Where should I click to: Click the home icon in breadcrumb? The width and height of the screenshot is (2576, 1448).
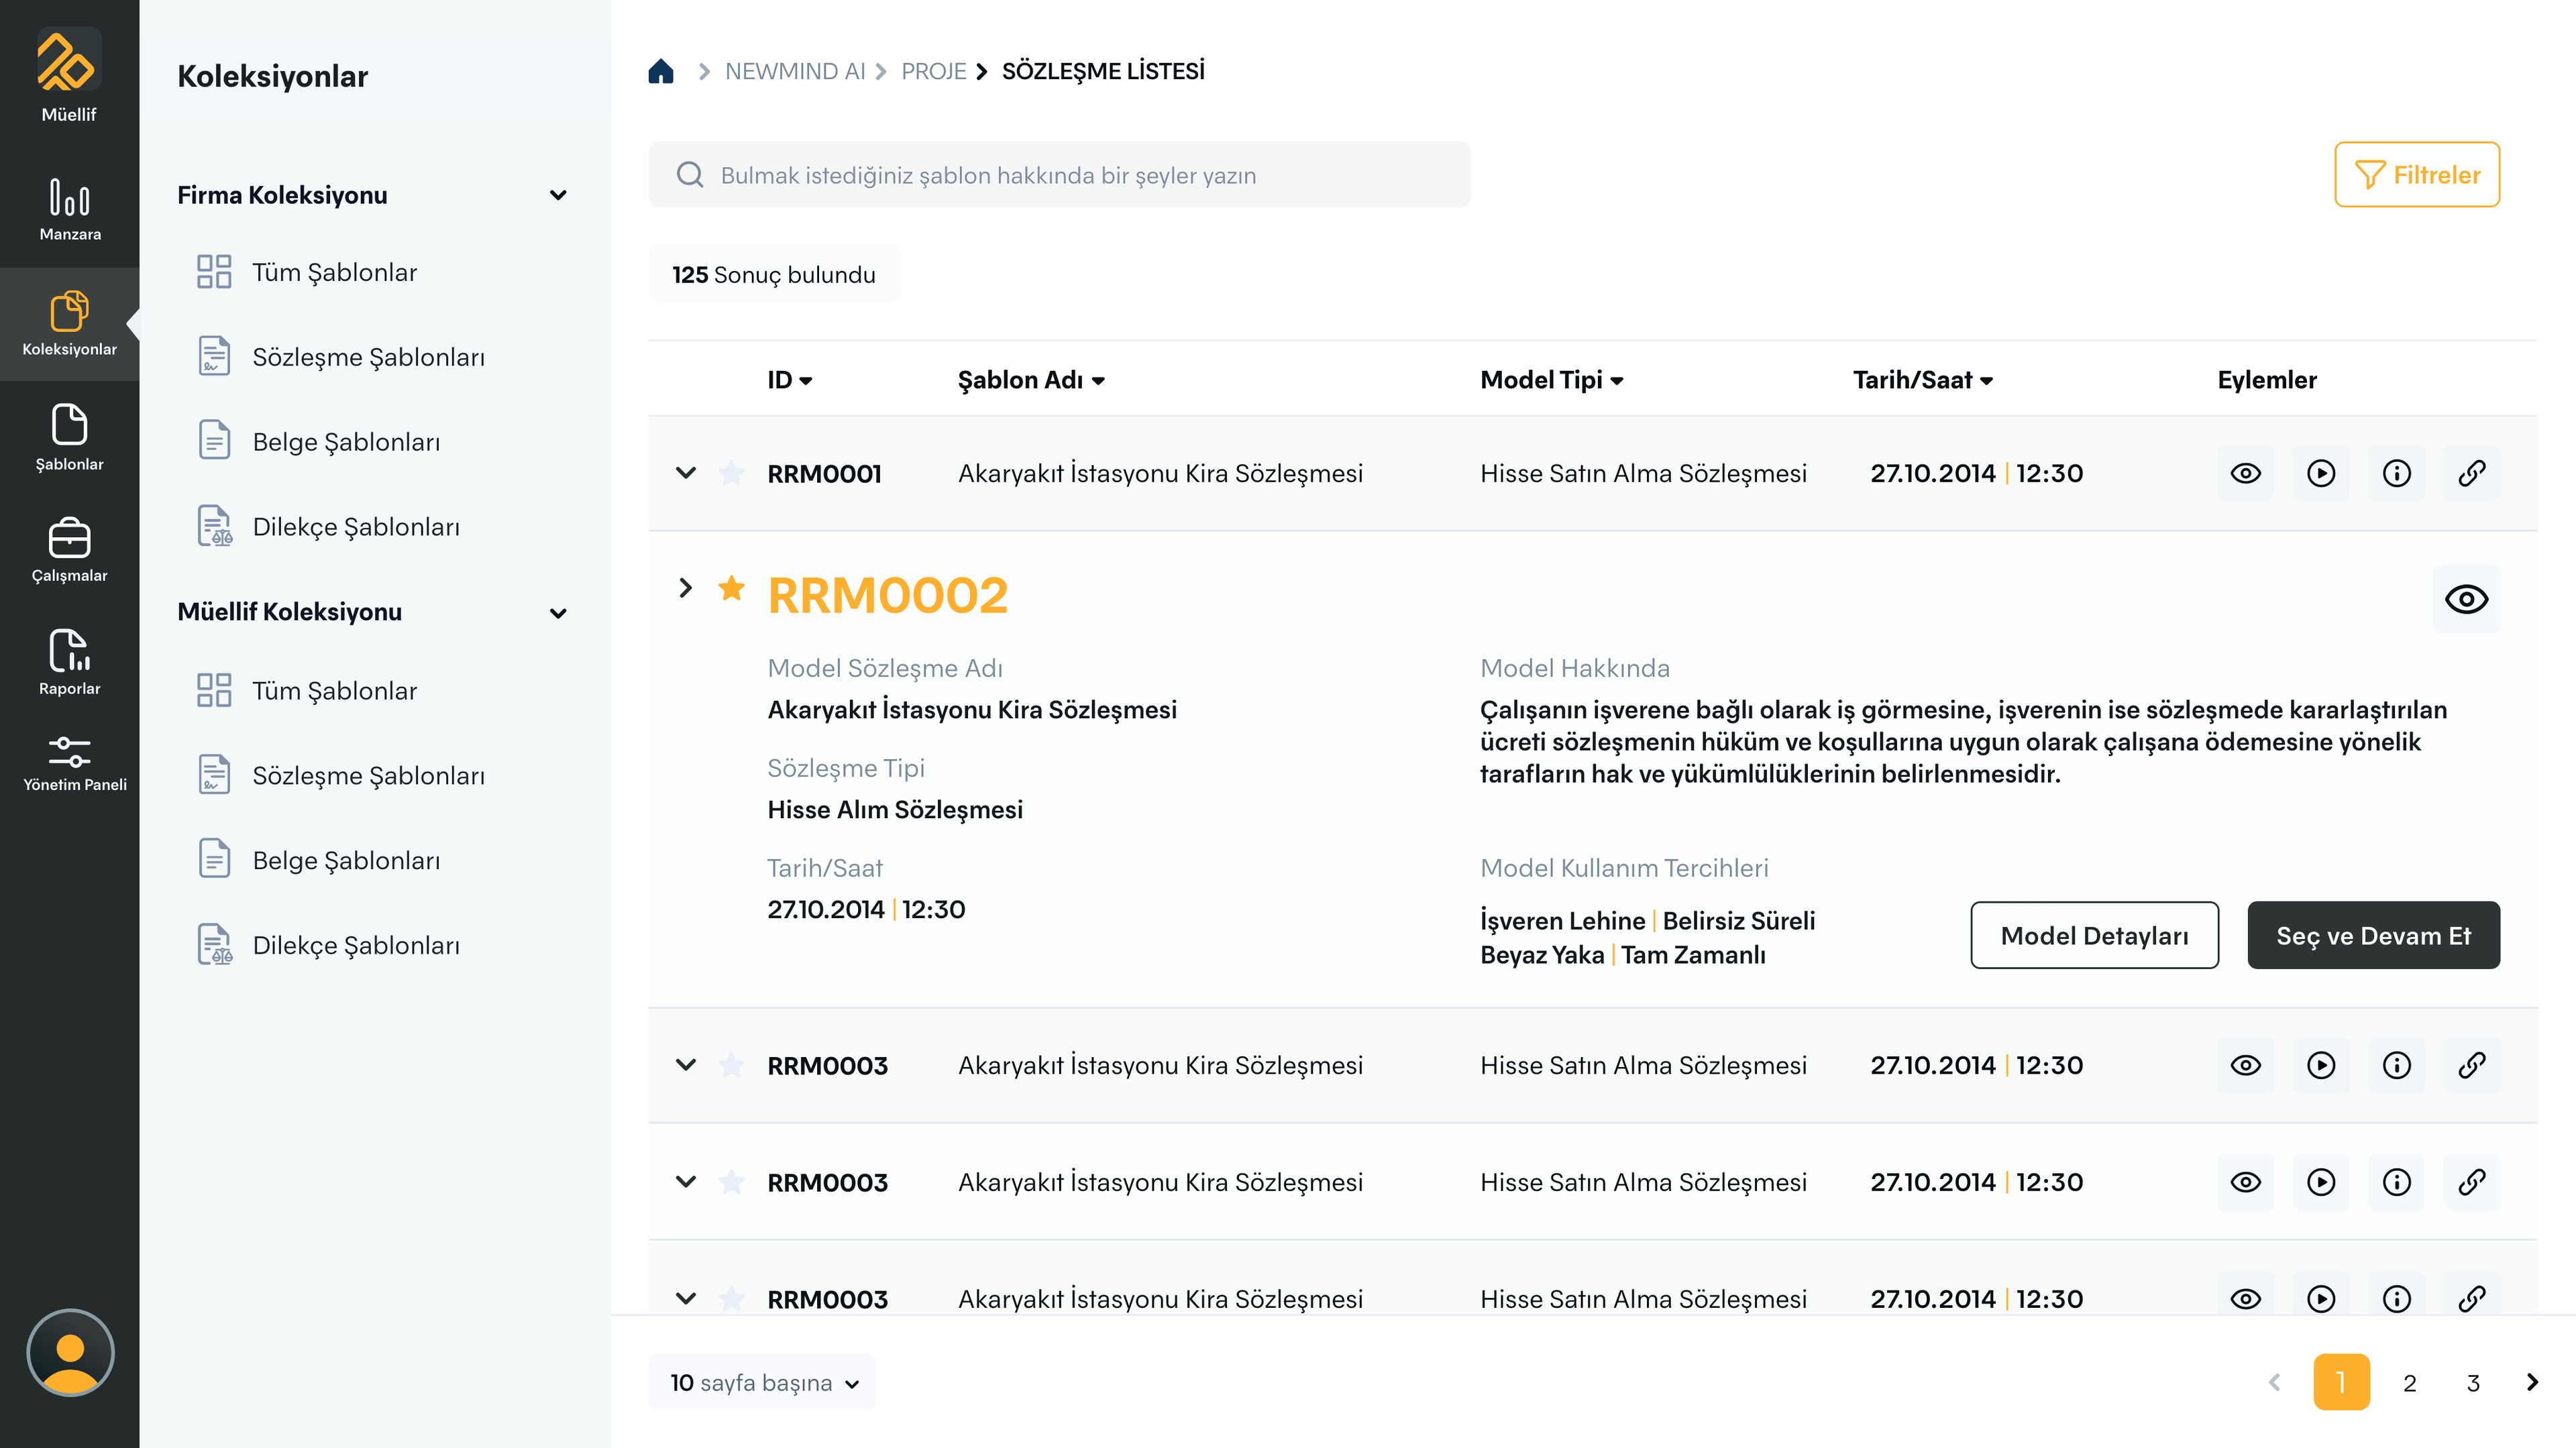(661, 71)
